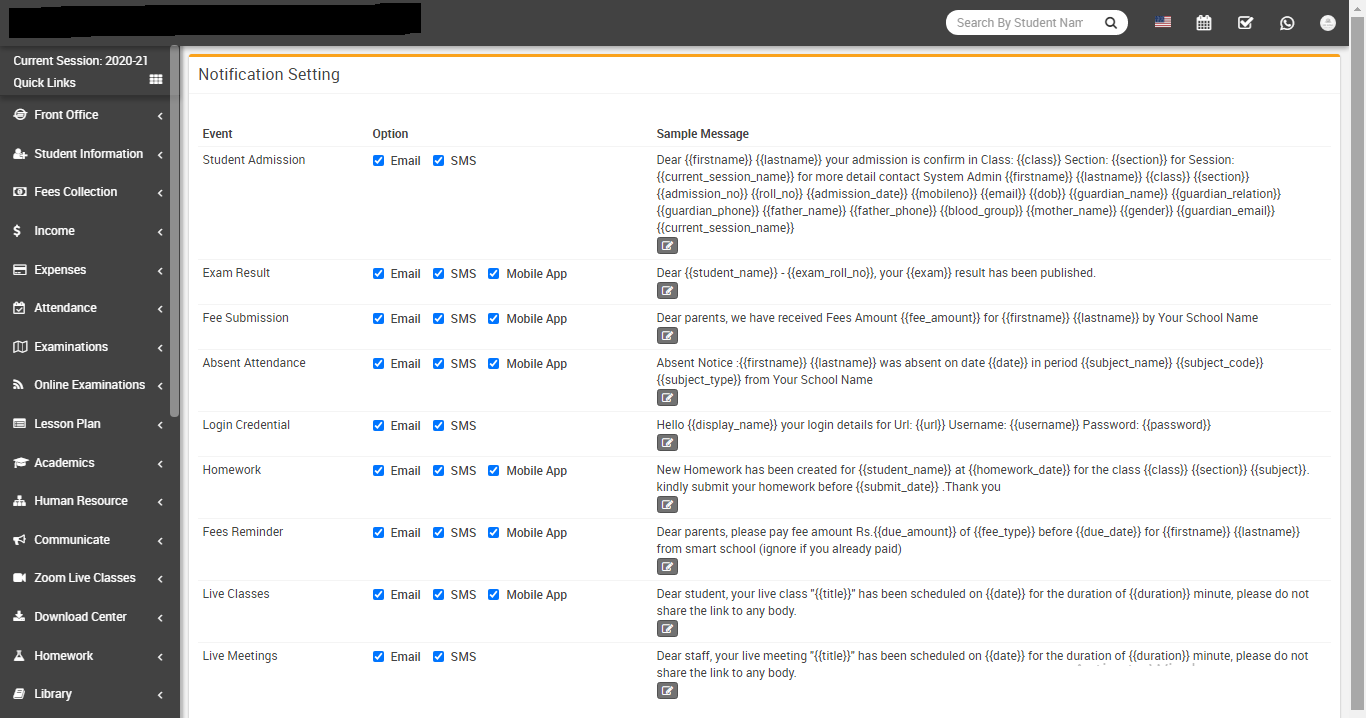This screenshot has height=718, width=1366.
Task: Toggle Mobile App checkbox for Homework
Action: point(494,471)
